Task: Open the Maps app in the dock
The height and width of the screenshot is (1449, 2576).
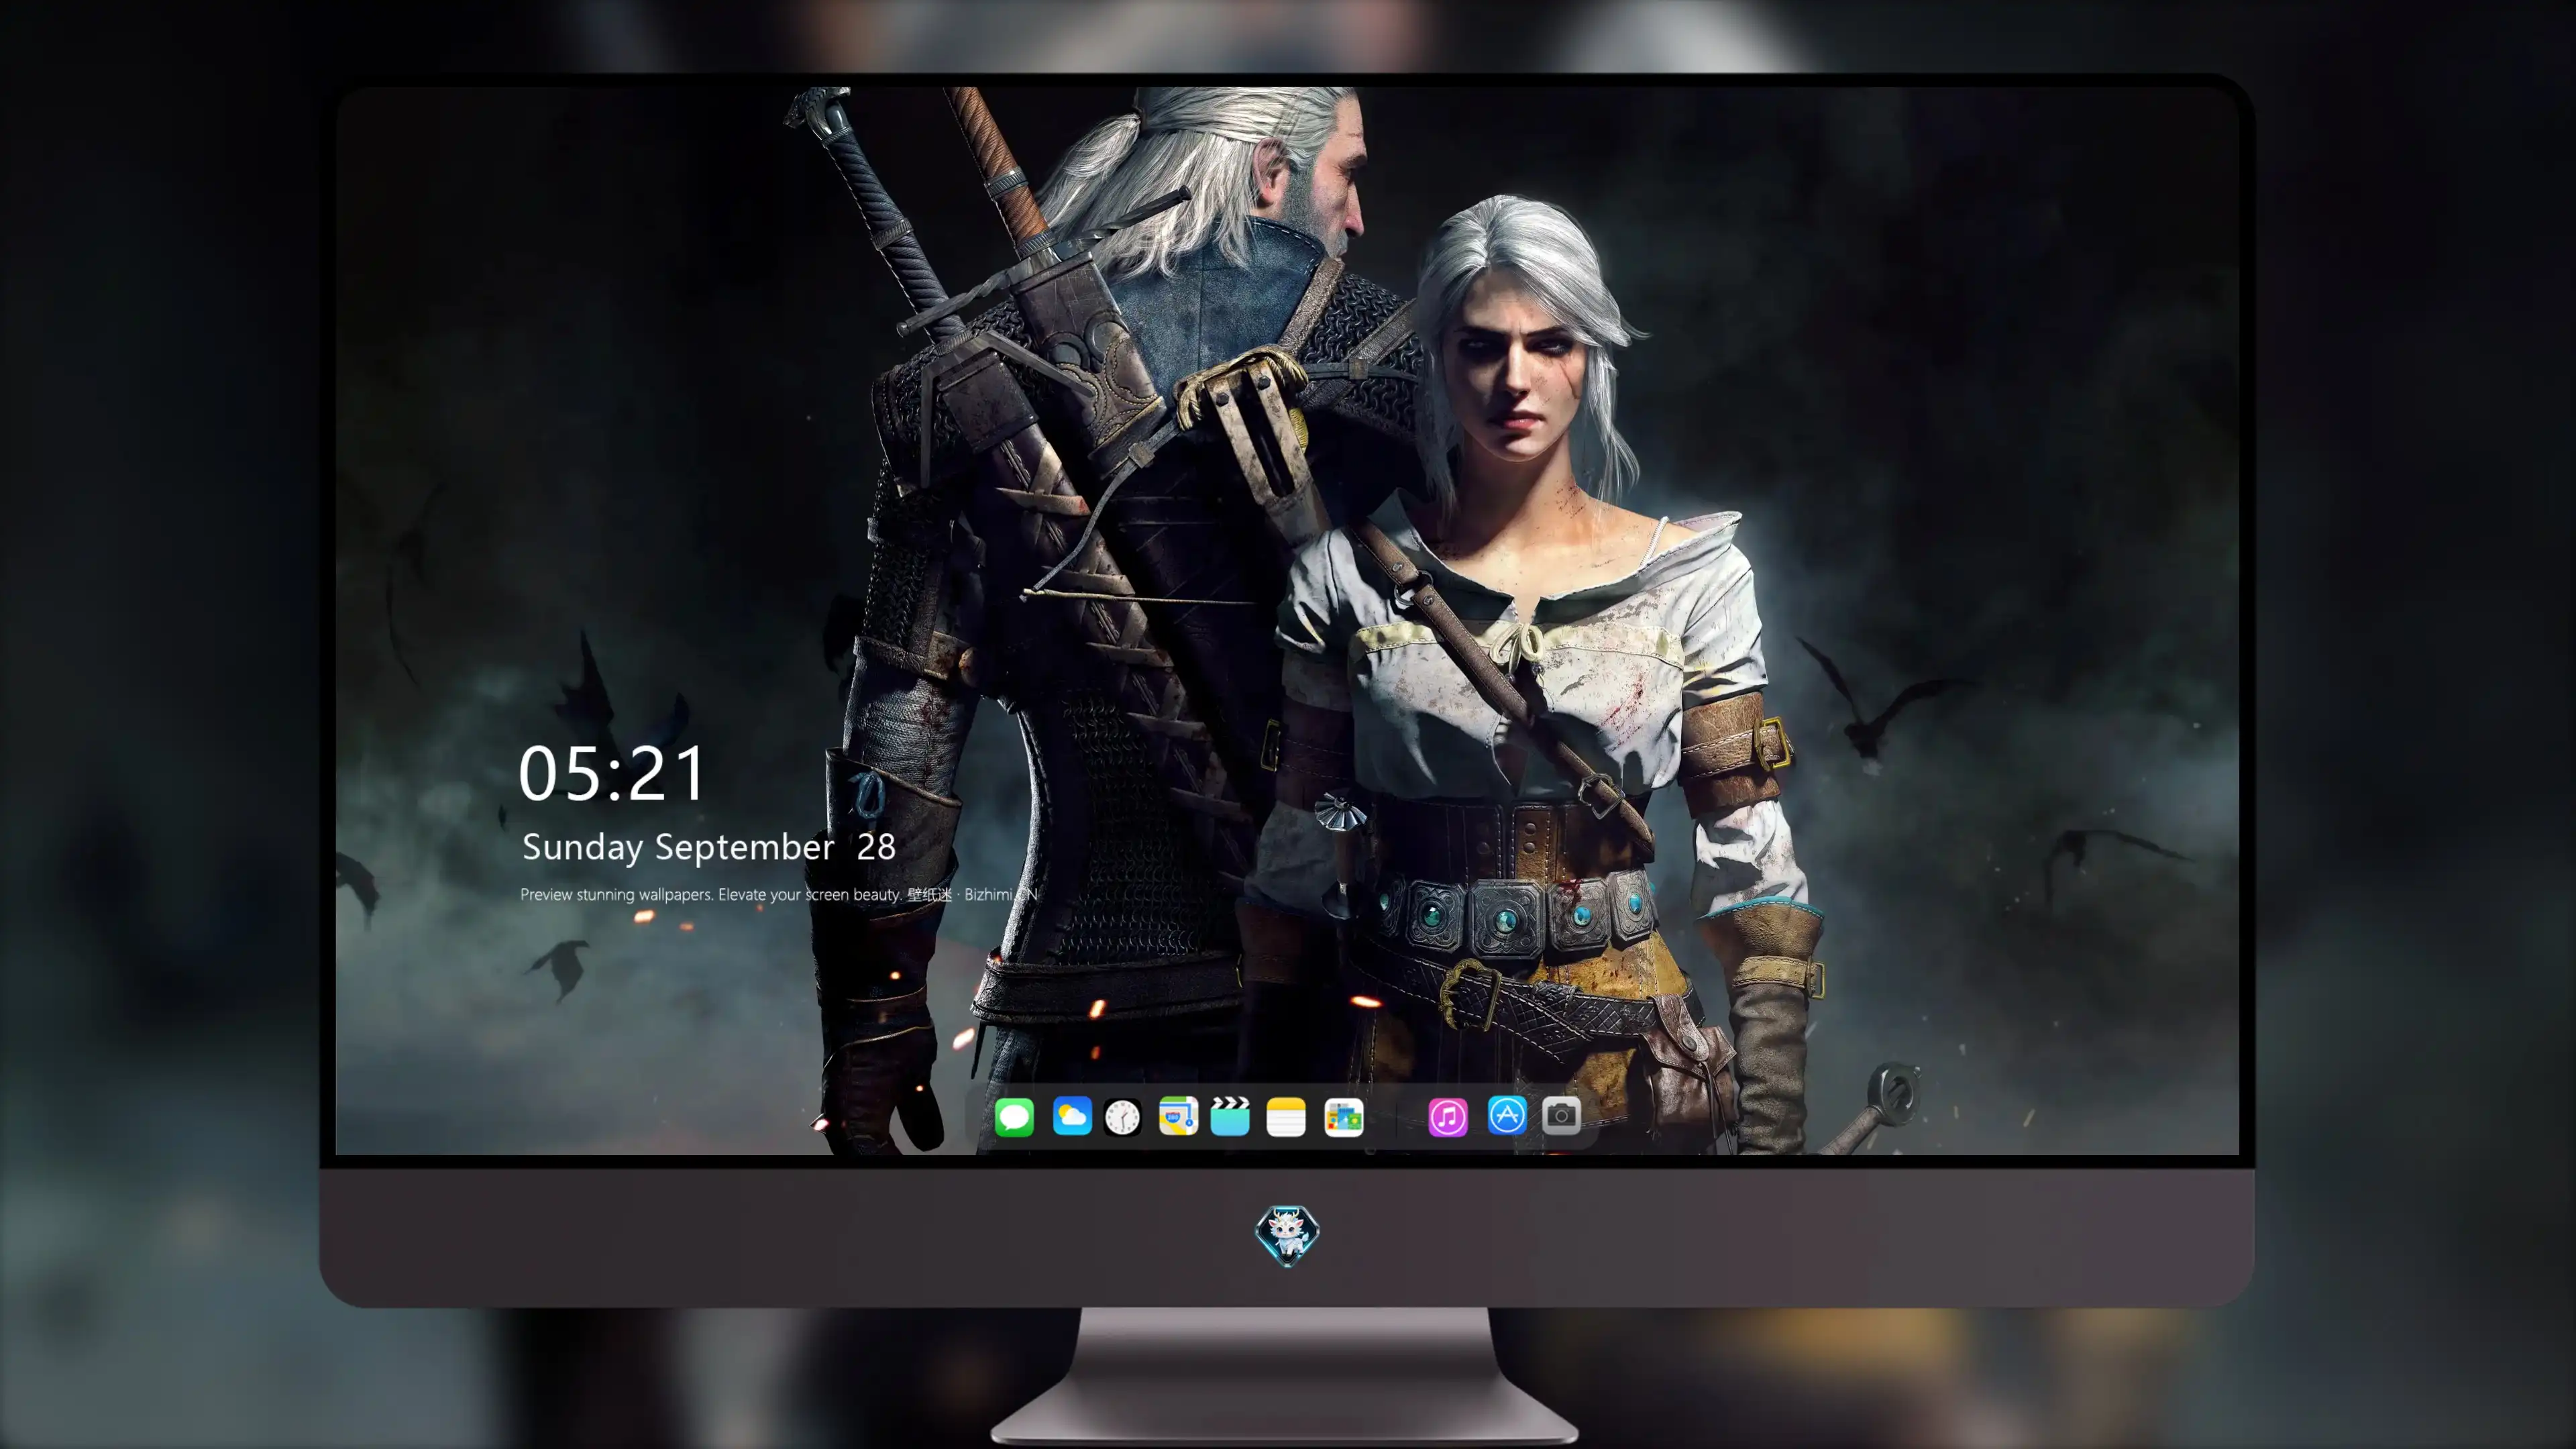Action: (x=1178, y=1116)
